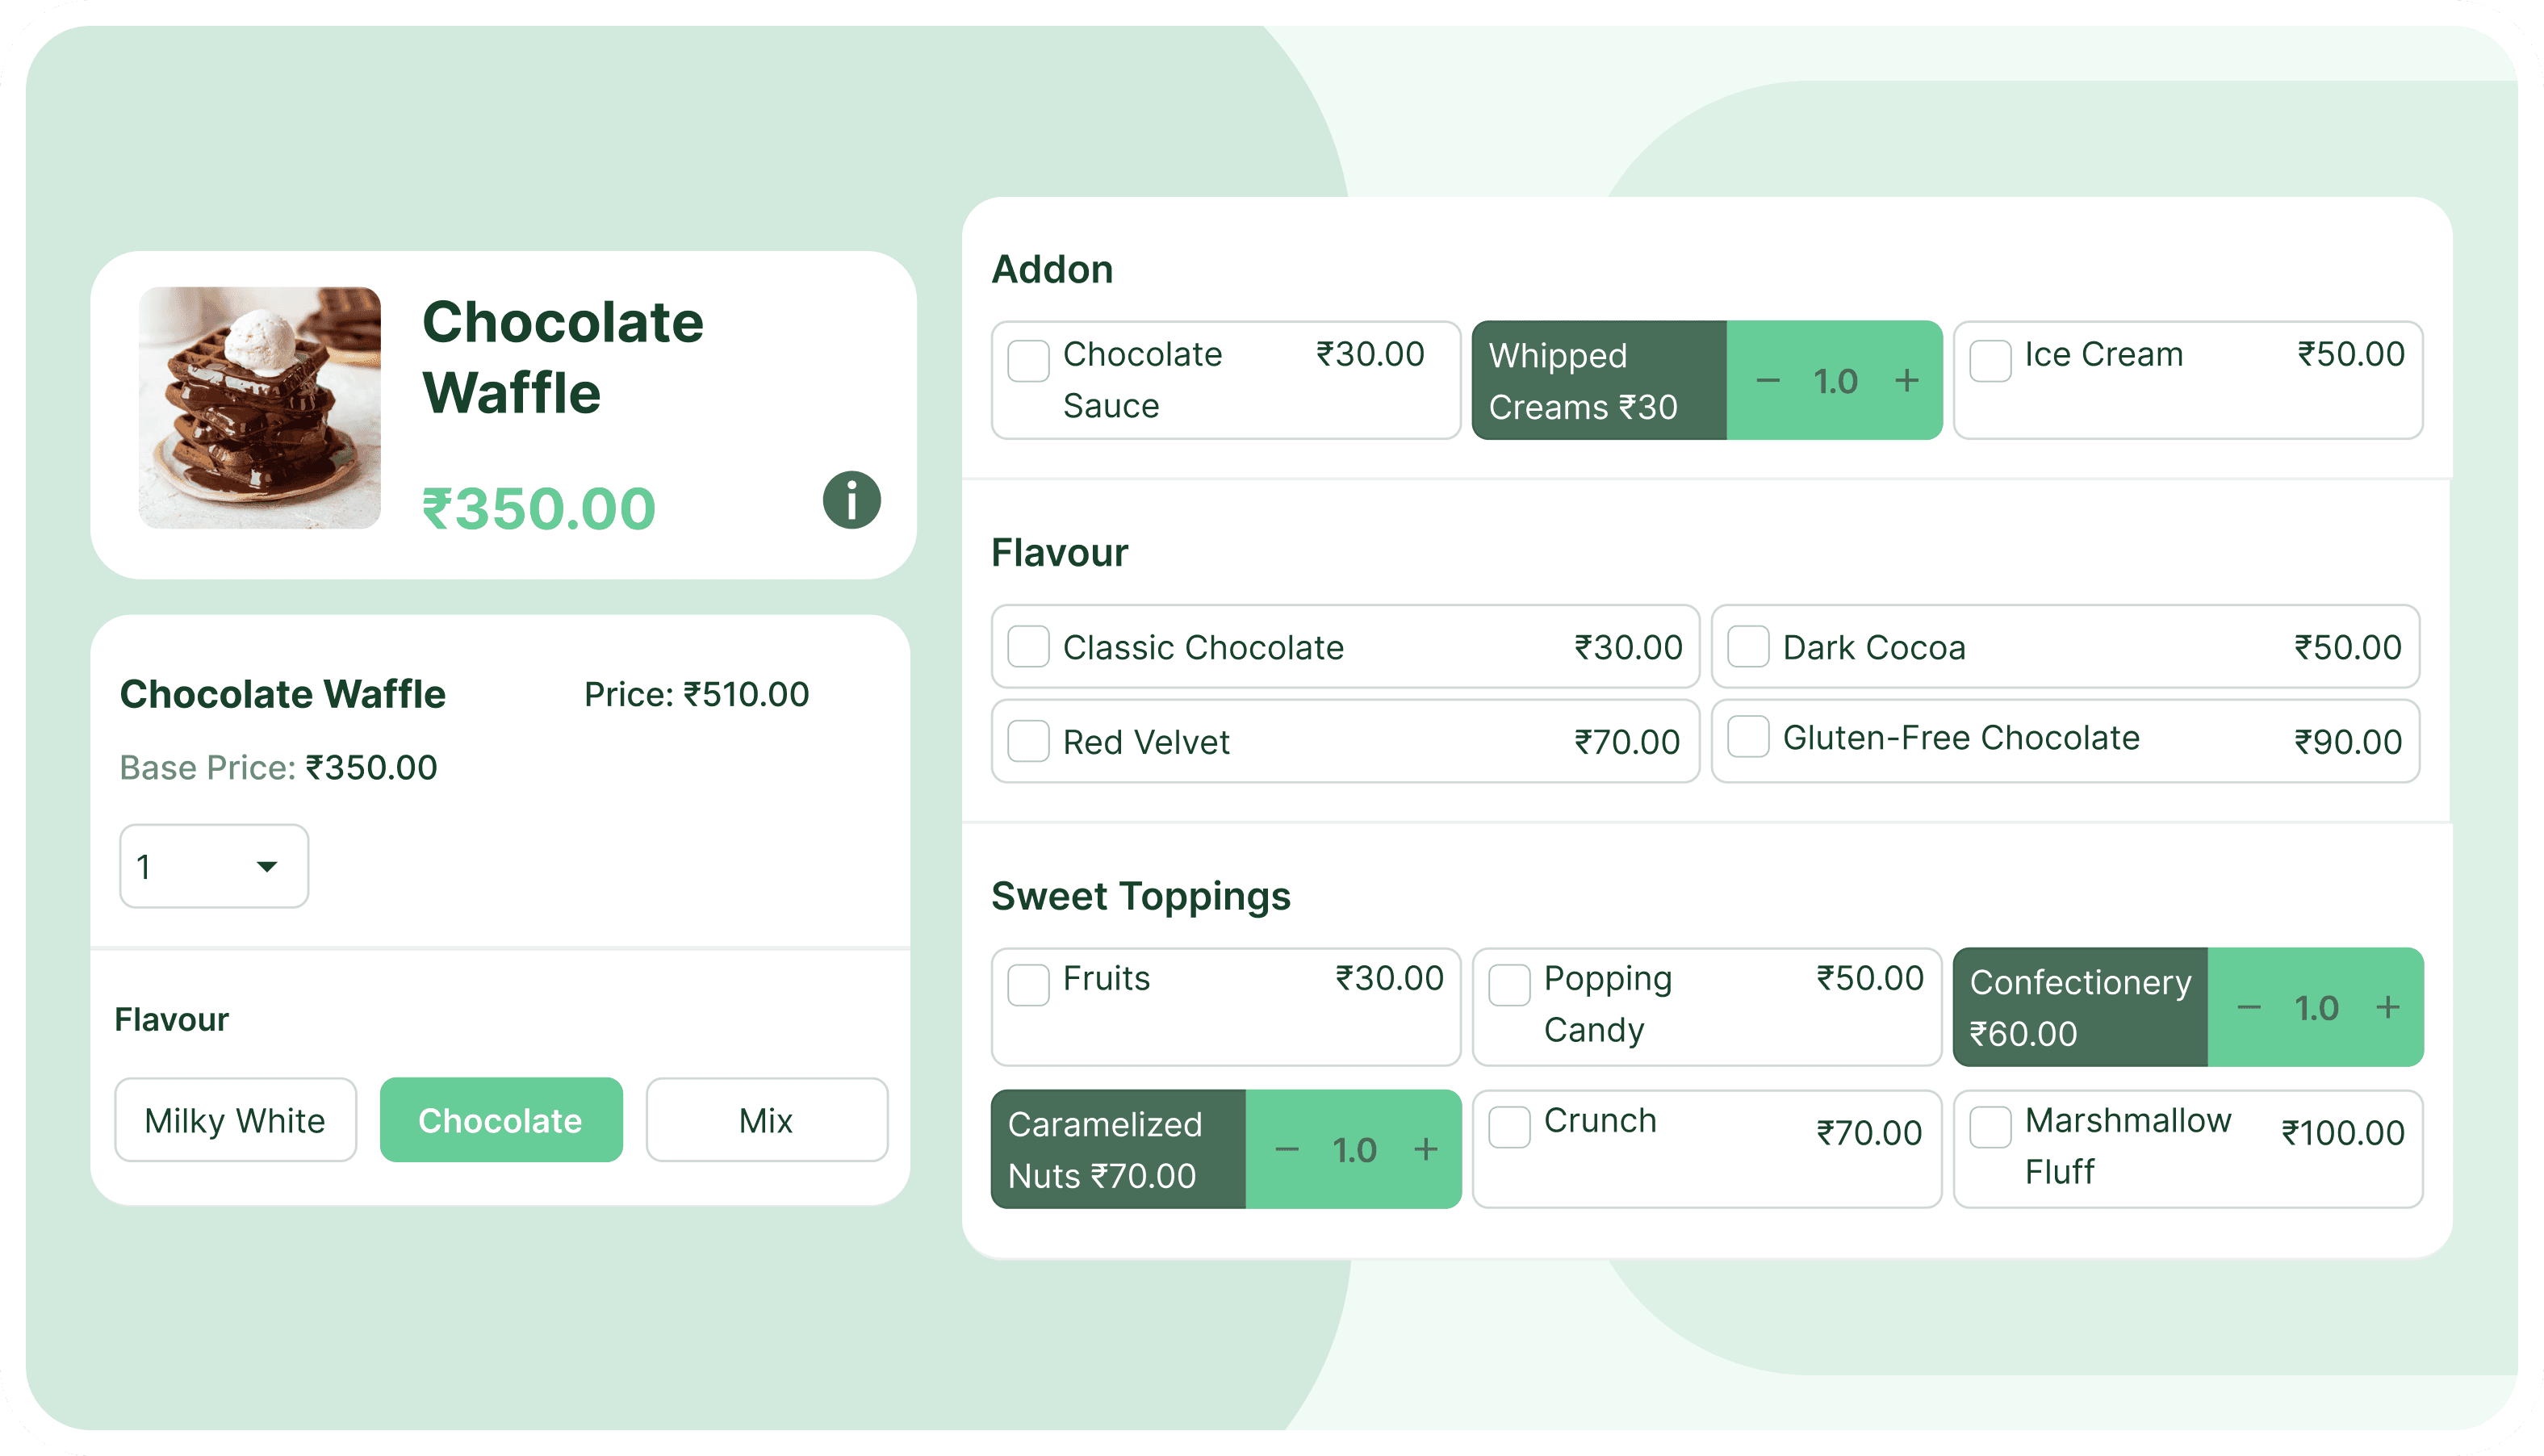This screenshot has width=2544, height=1456.
Task: Switch flavour to Chocolate
Action: (x=500, y=1120)
